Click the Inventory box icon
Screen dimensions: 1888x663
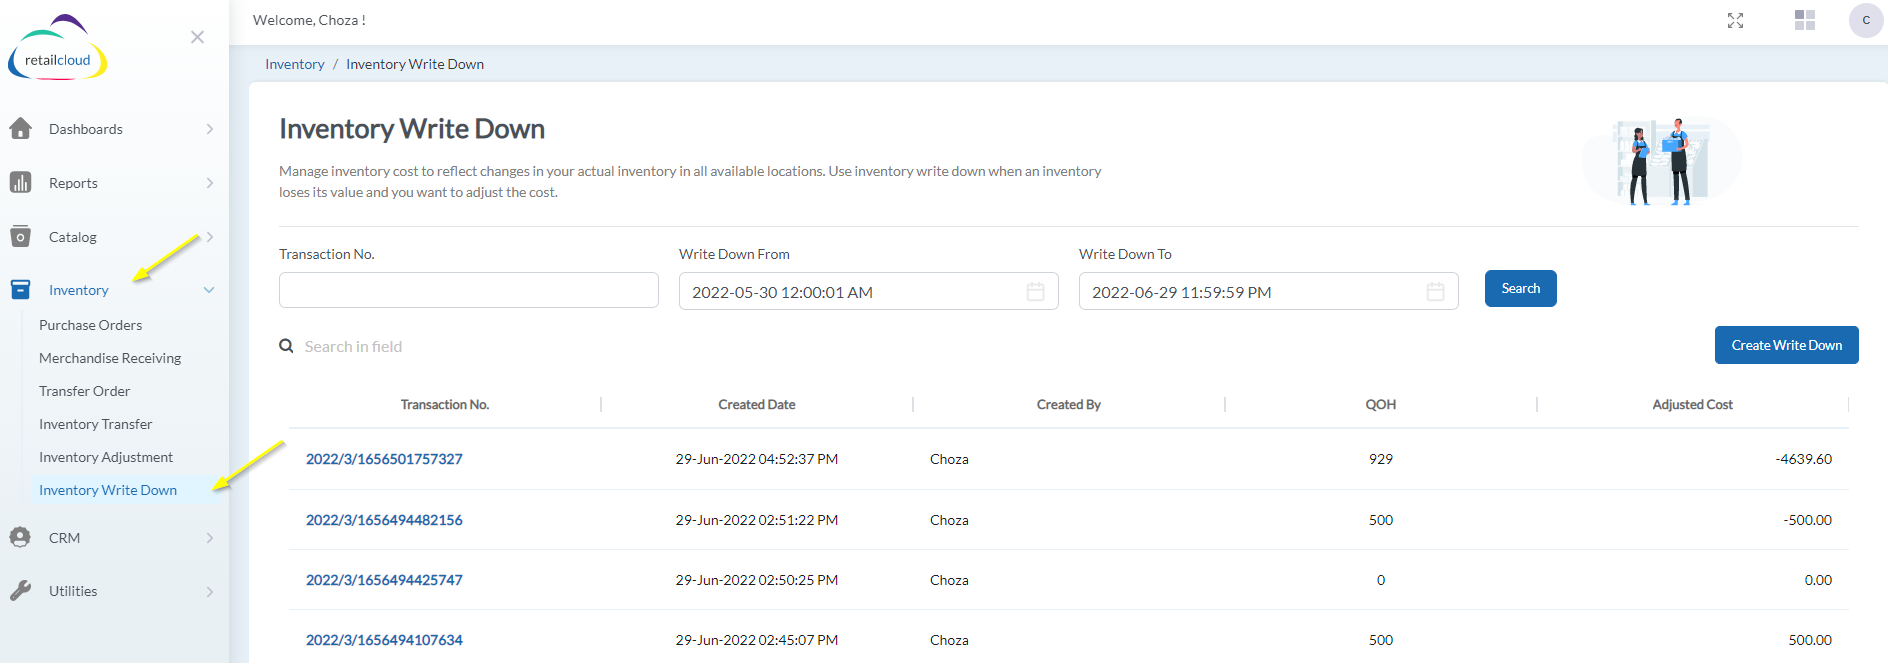pyautogui.click(x=20, y=290)
